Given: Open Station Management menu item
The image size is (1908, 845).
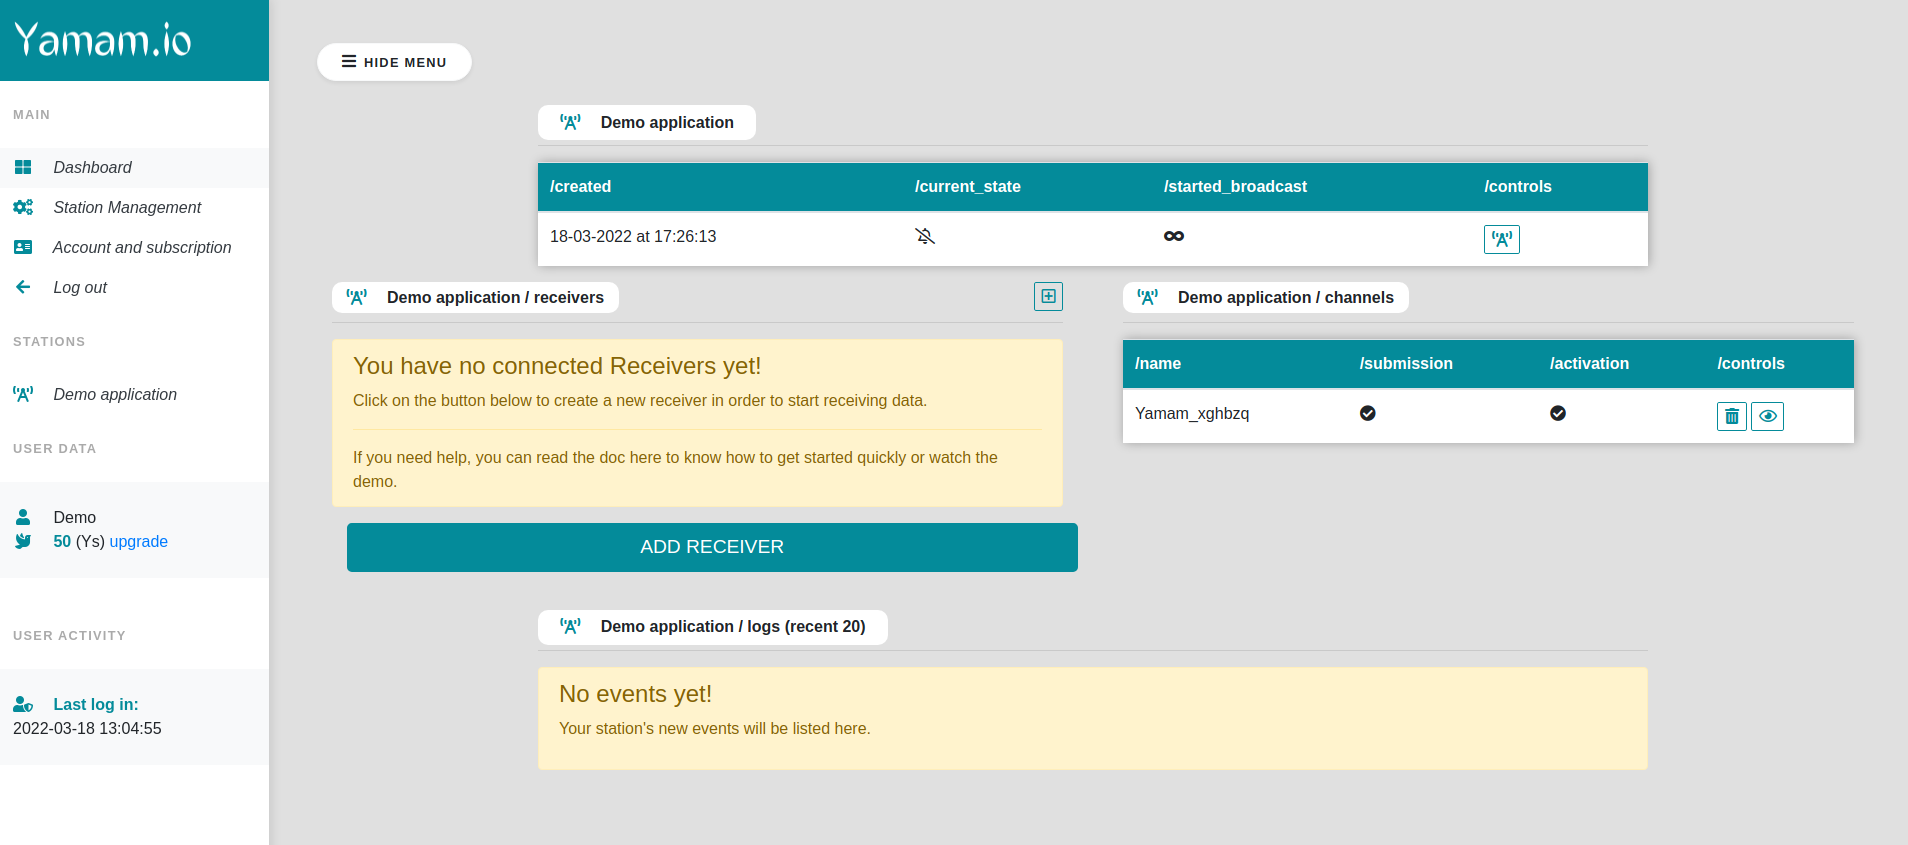Looking at the screenshot, I should tap(134, 207).
